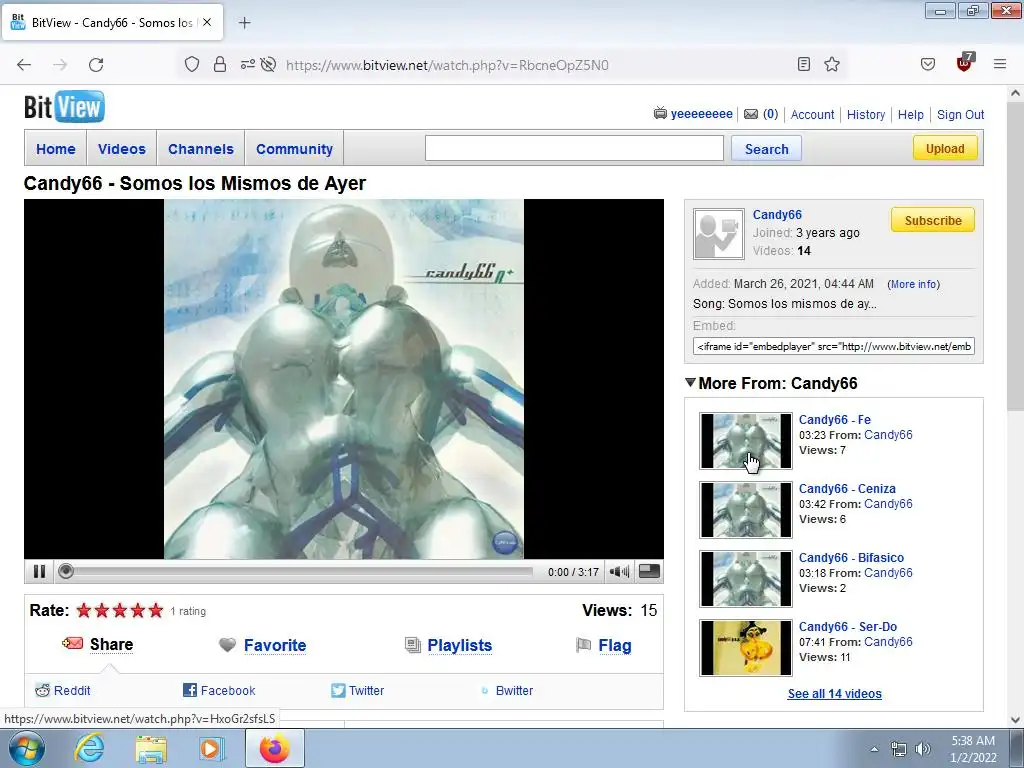The height and width of the screenshot is (768, 1024).
Task: Click the padlock site security icon
Action: click(x=220, y=64)
